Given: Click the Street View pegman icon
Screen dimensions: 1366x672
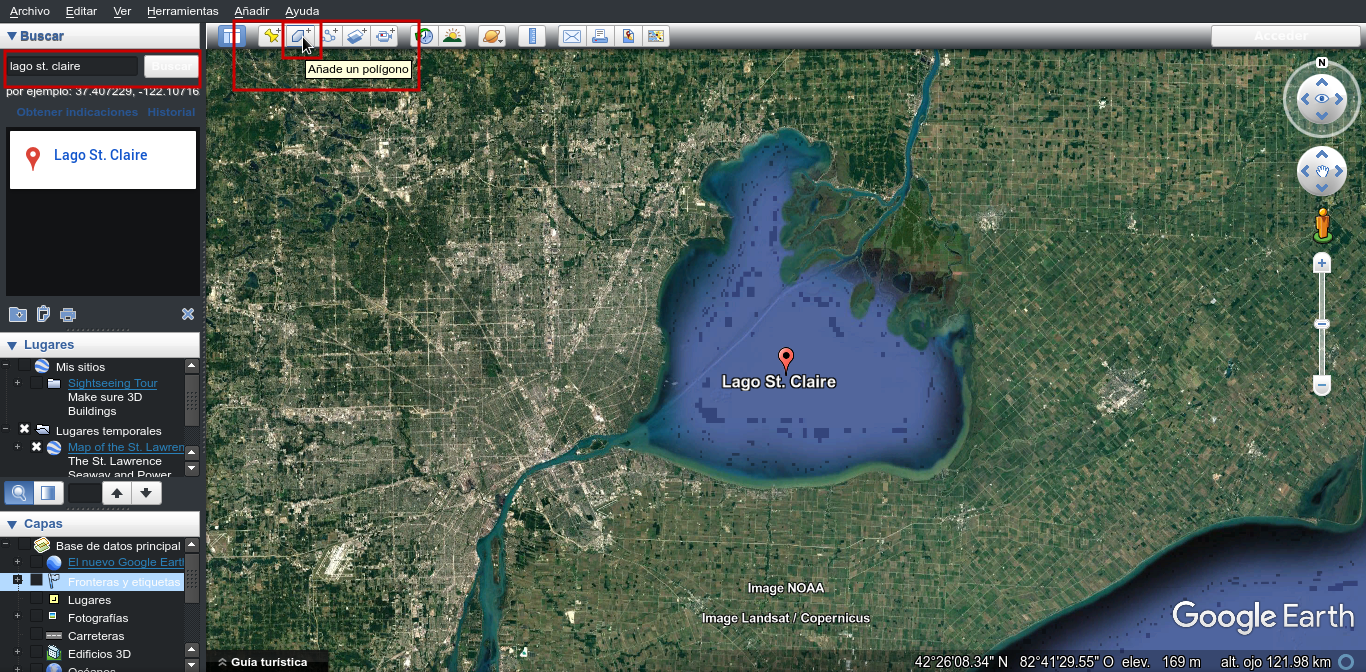Looking at the screenshot, I should click(1322, 224).
